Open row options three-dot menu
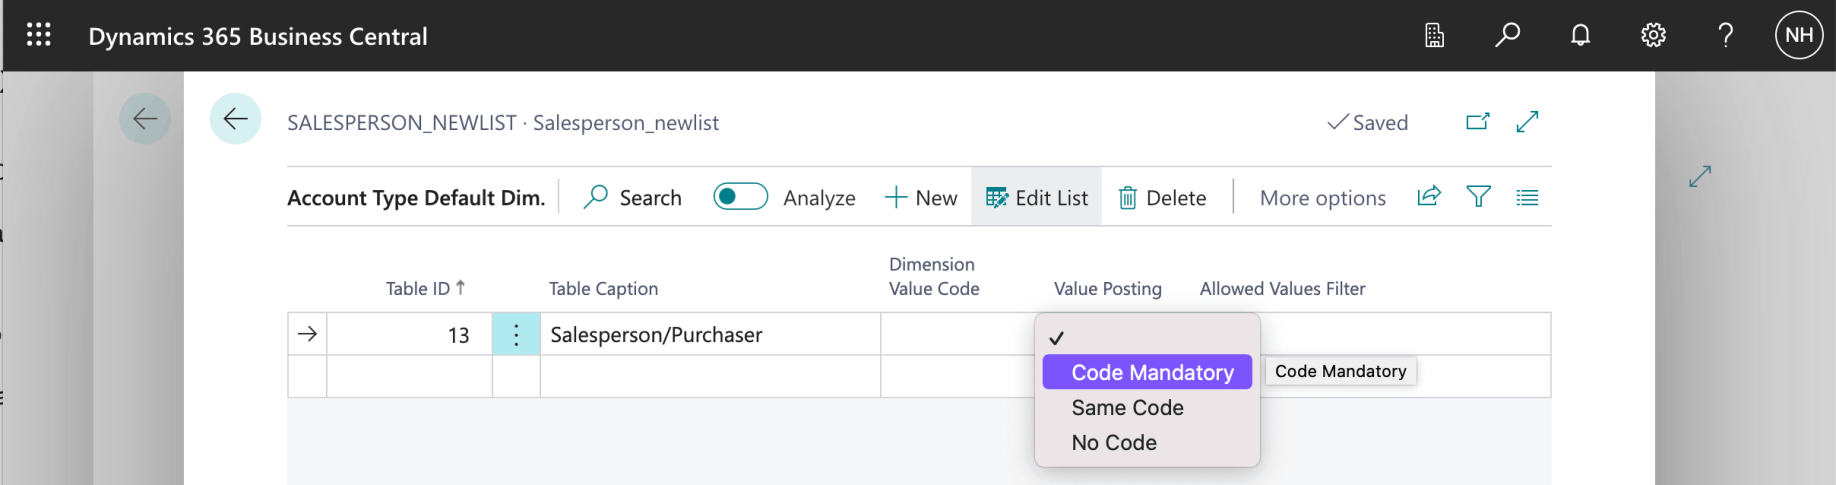Screen dimensions: 1836x485 click(516, 335)
